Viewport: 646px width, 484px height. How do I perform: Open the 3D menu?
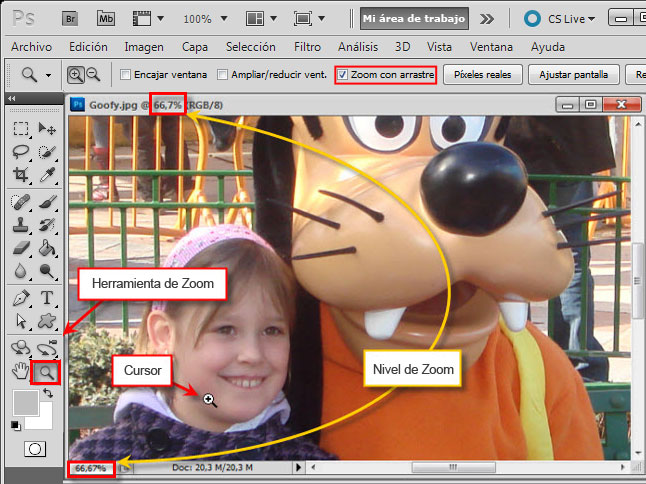pos(402,47)
